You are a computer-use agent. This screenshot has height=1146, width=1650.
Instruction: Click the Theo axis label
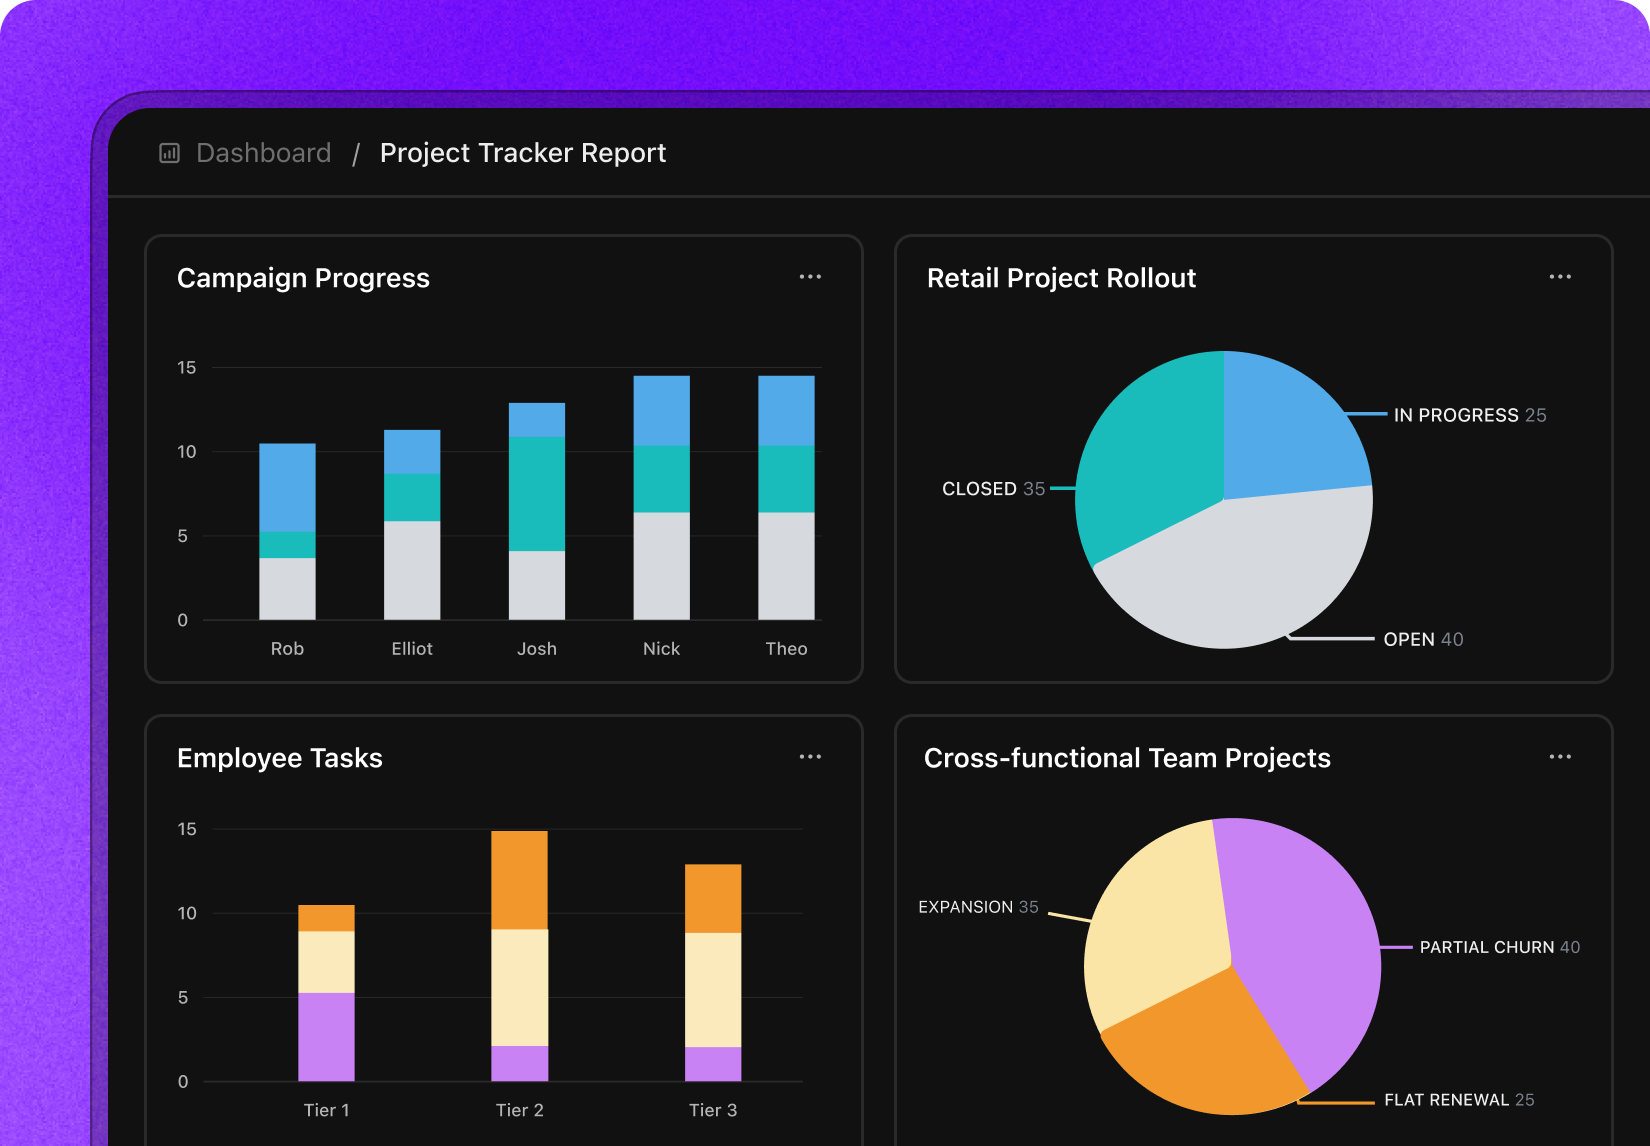click(786, 649)
